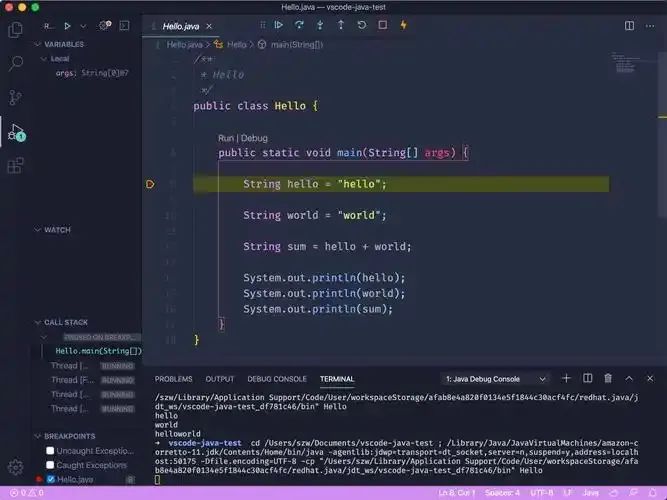The height and width of the screenshot is (500, 667).
Task: Start debugging with the green play button
Action: coord(67,26)
